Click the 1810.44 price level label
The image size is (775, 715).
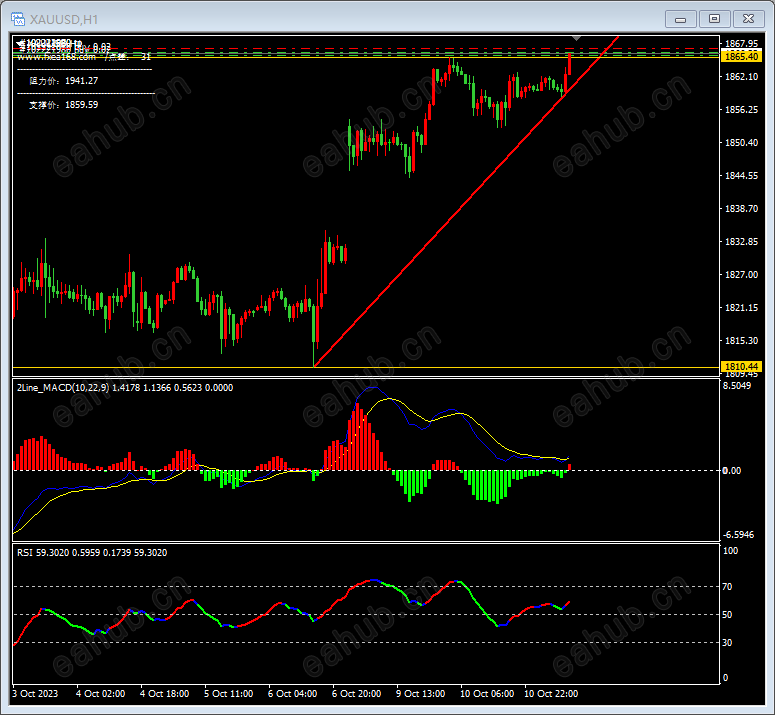click(741, 367)
